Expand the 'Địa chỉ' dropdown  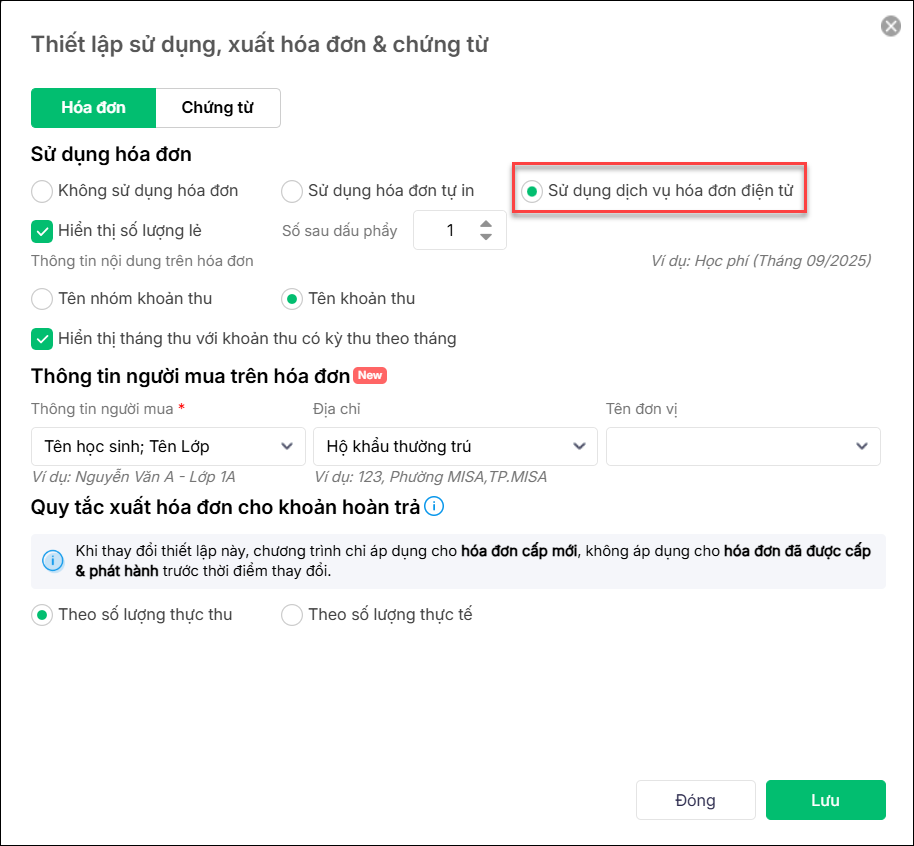coord(455,446)
